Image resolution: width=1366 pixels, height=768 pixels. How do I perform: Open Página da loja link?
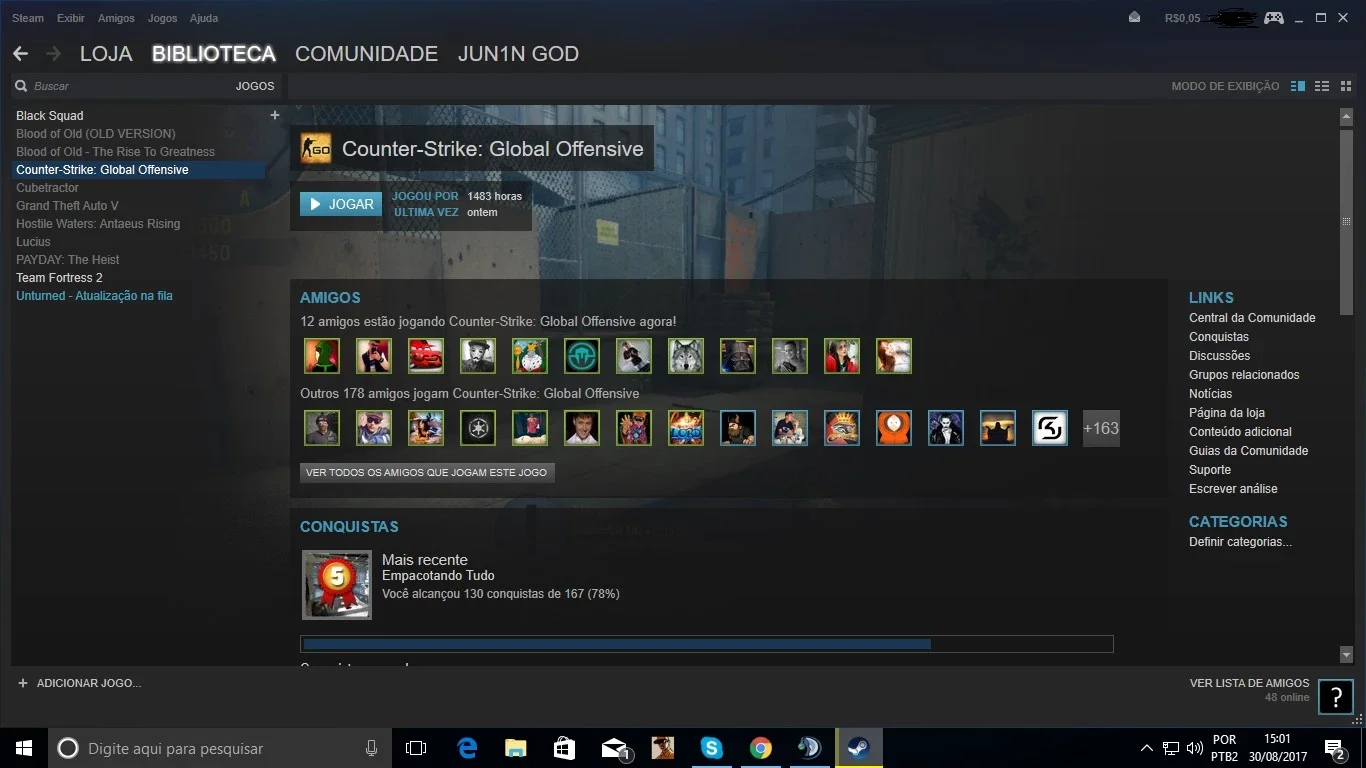coord(1227,413)
